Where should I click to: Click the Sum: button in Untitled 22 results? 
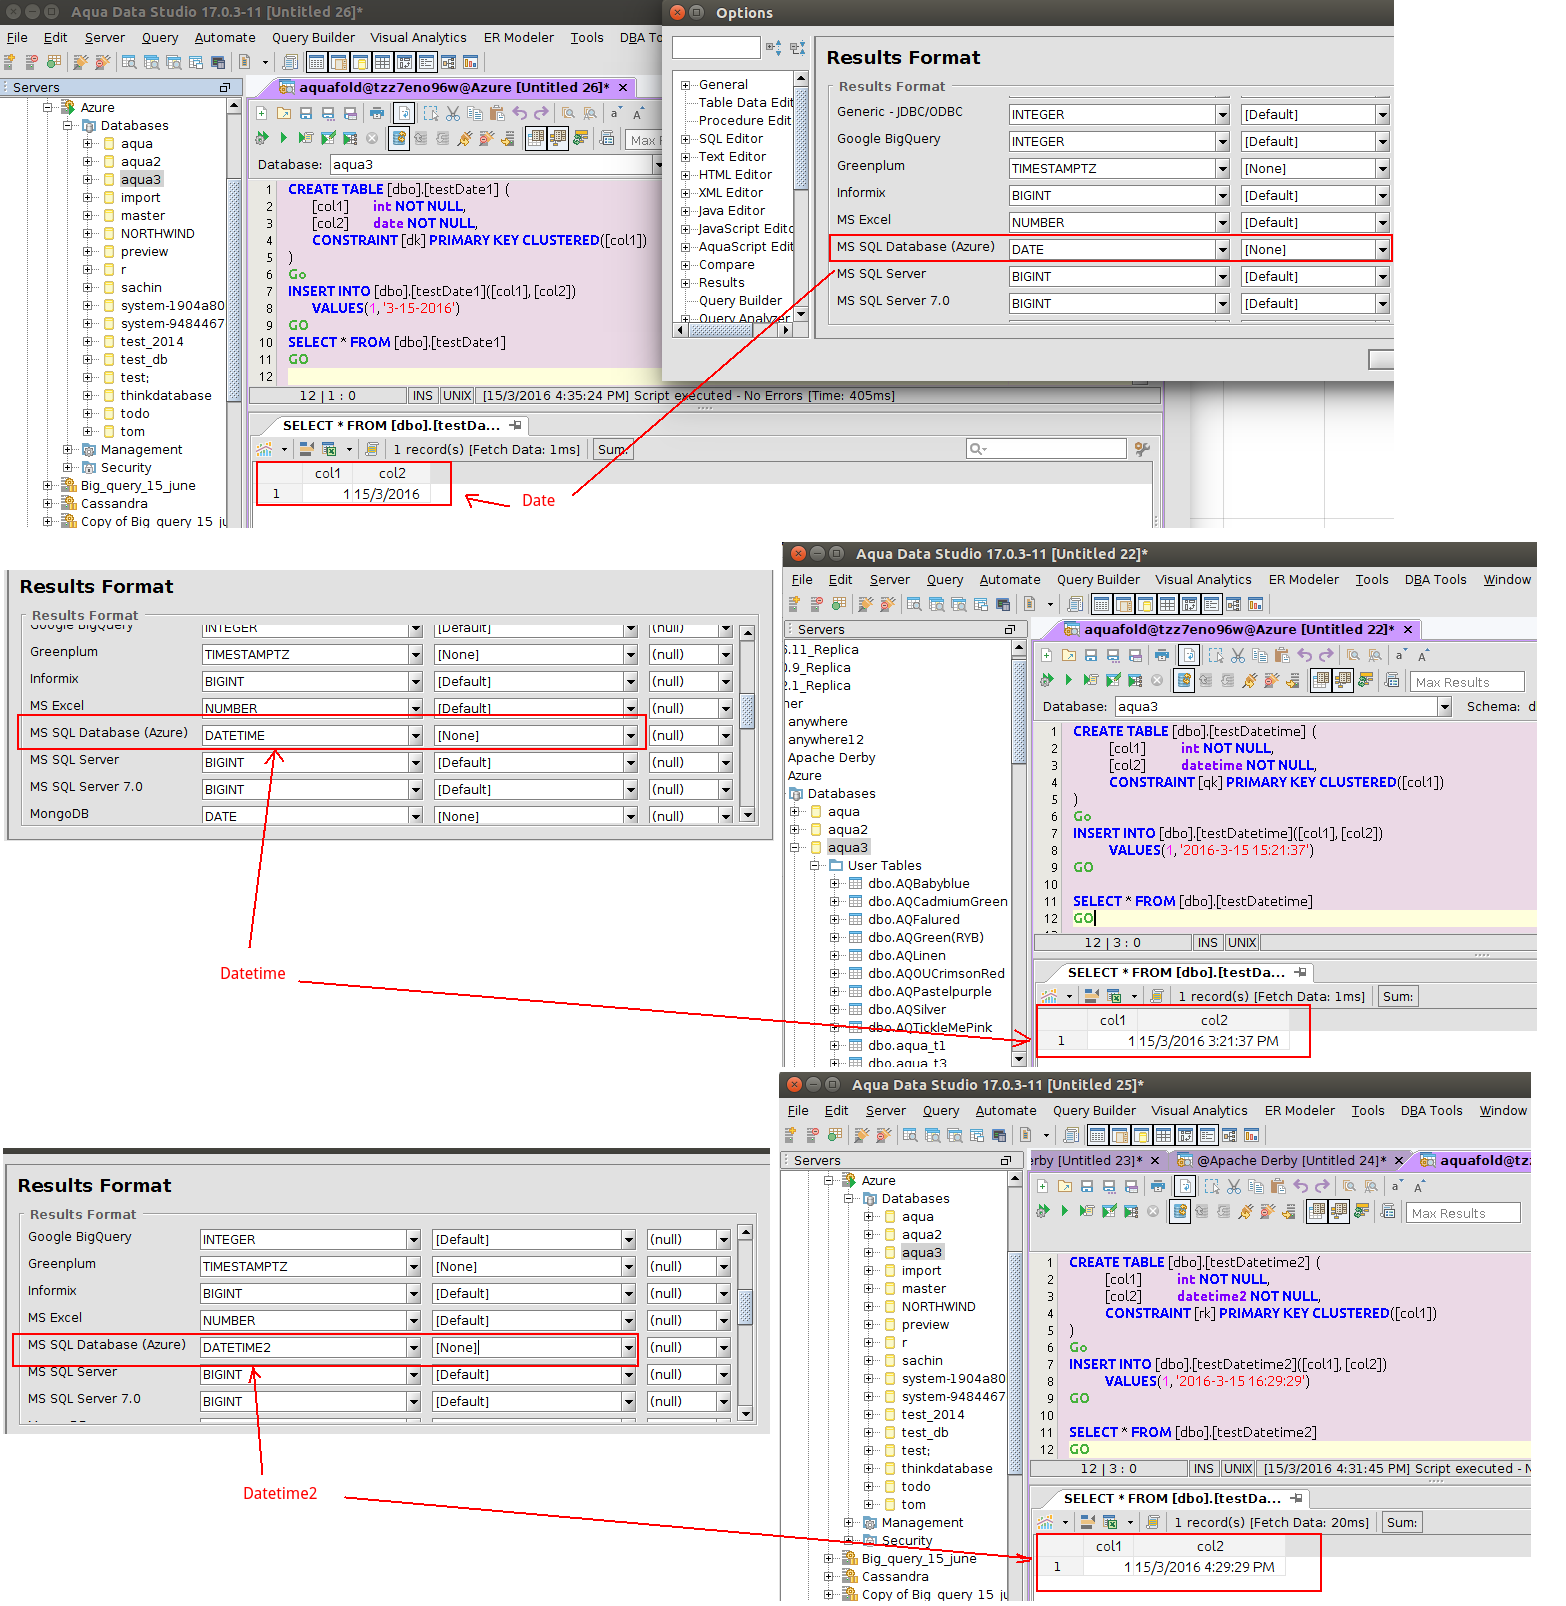click(x=1398, y=997)
